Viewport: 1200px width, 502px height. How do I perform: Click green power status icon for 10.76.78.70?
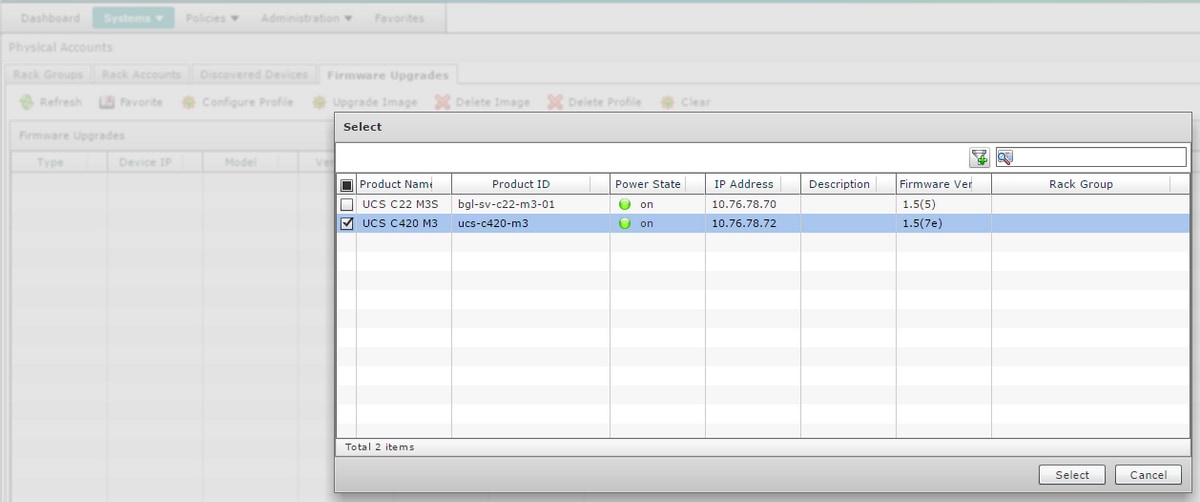(626, 204)
